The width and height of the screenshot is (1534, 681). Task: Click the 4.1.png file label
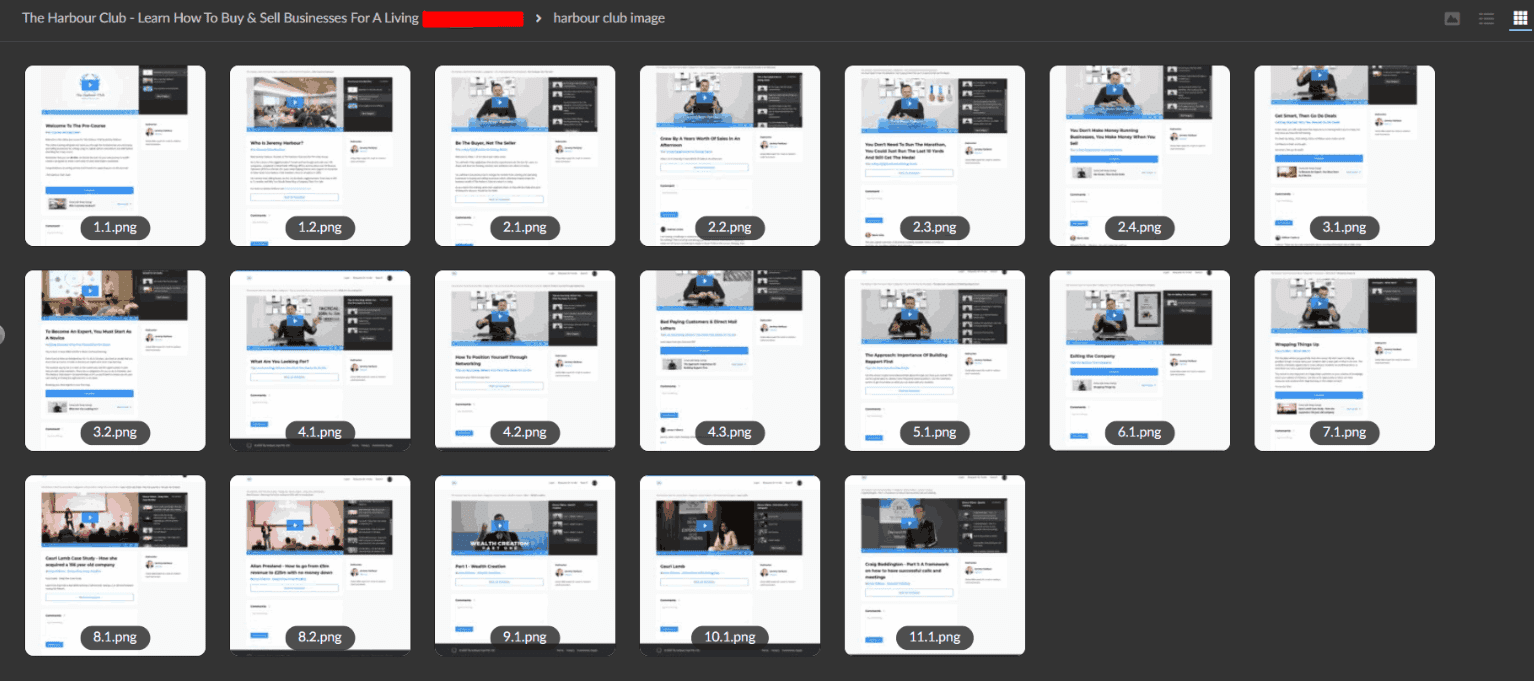pos(320,432)
